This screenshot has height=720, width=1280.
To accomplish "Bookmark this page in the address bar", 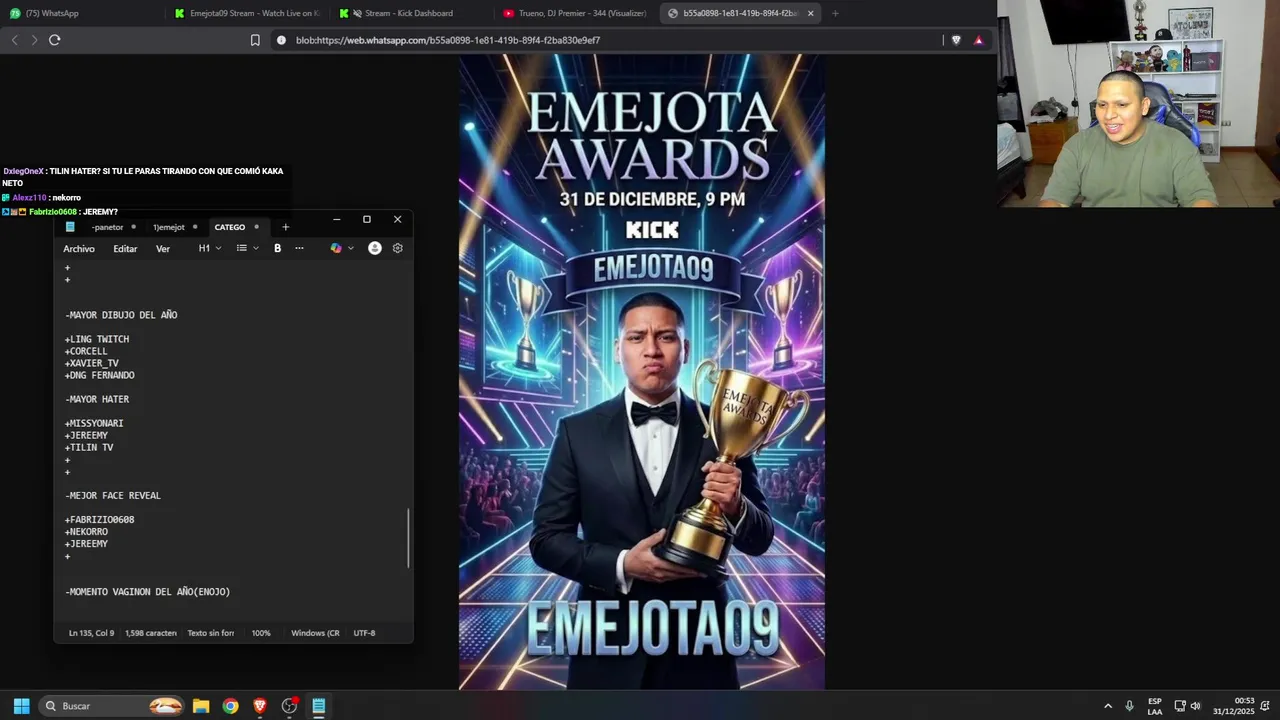I will (x=255, y=40).
